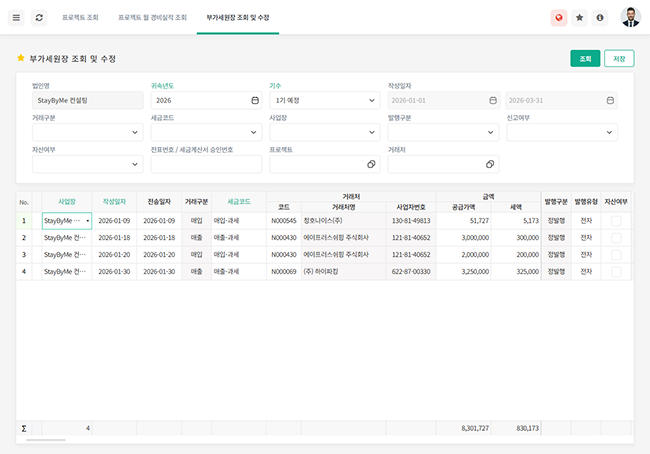Click the 귀속년도 calendar icon
This screenshot has height=454, width=650.
255,100
